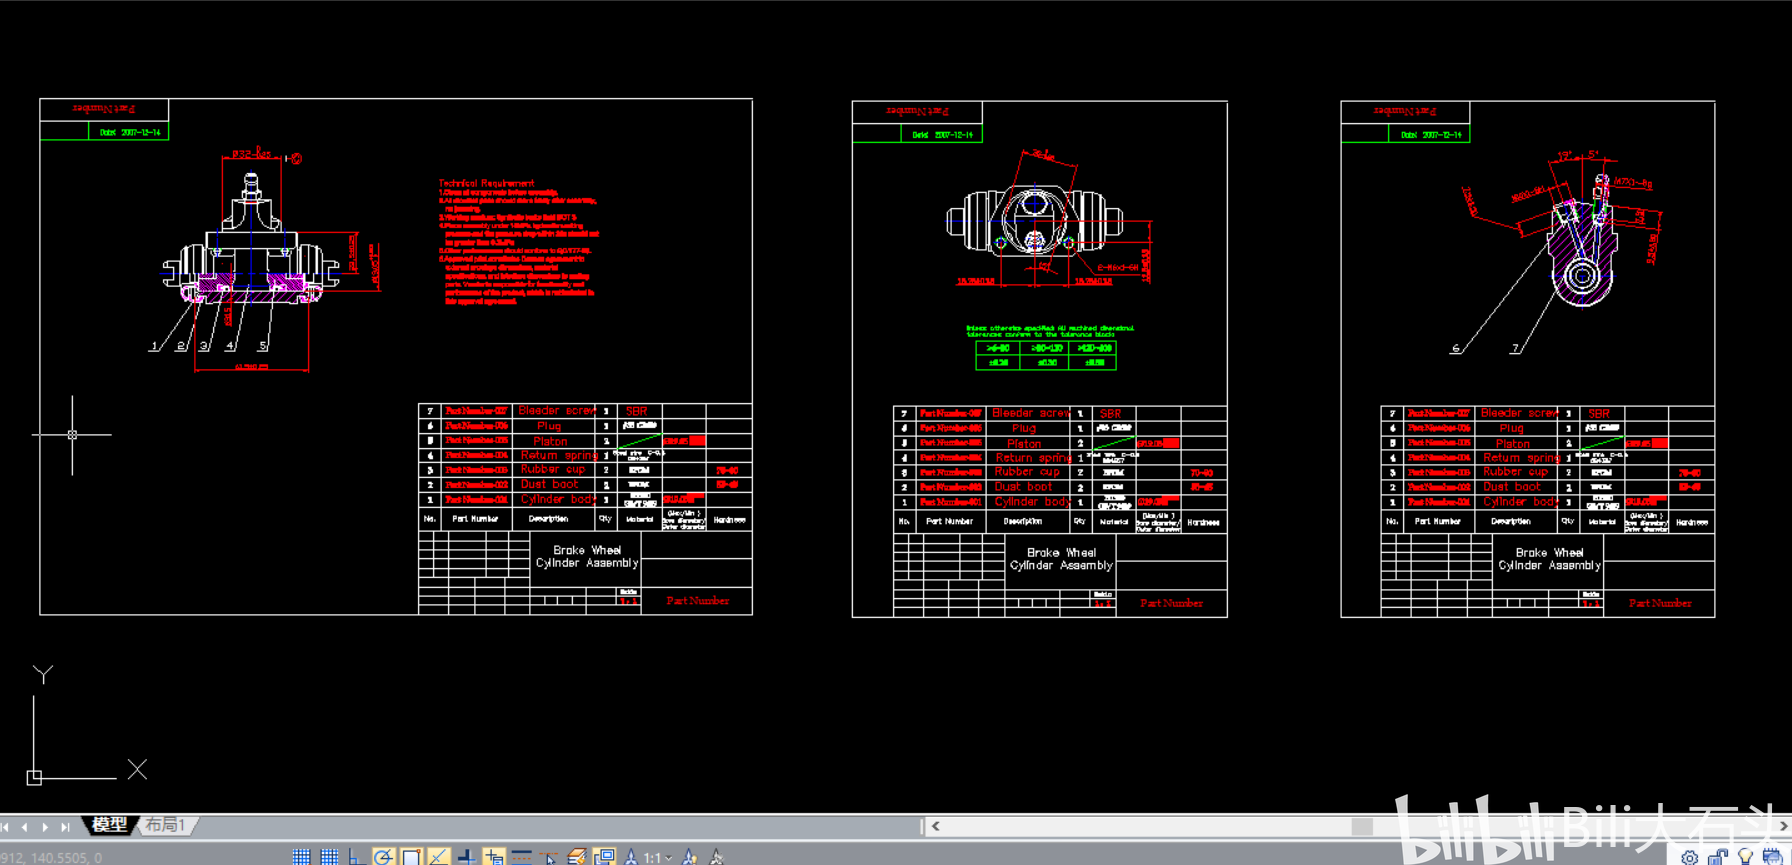Image resolution: width=1792 pixels, height=865 pixels.
Task: Select balloon number 7 in right drawing
Action: pos(1515,348)
